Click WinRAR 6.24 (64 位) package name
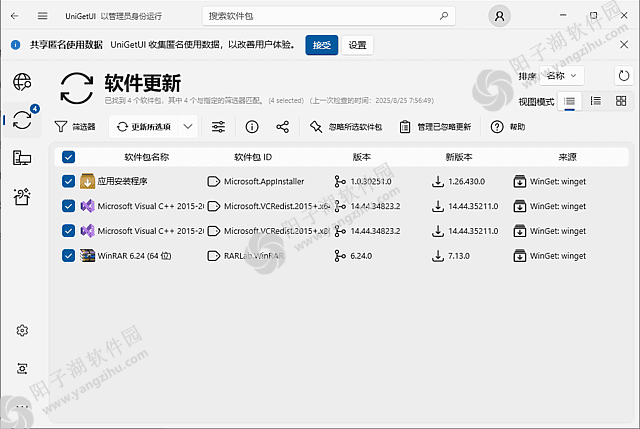 134,256
